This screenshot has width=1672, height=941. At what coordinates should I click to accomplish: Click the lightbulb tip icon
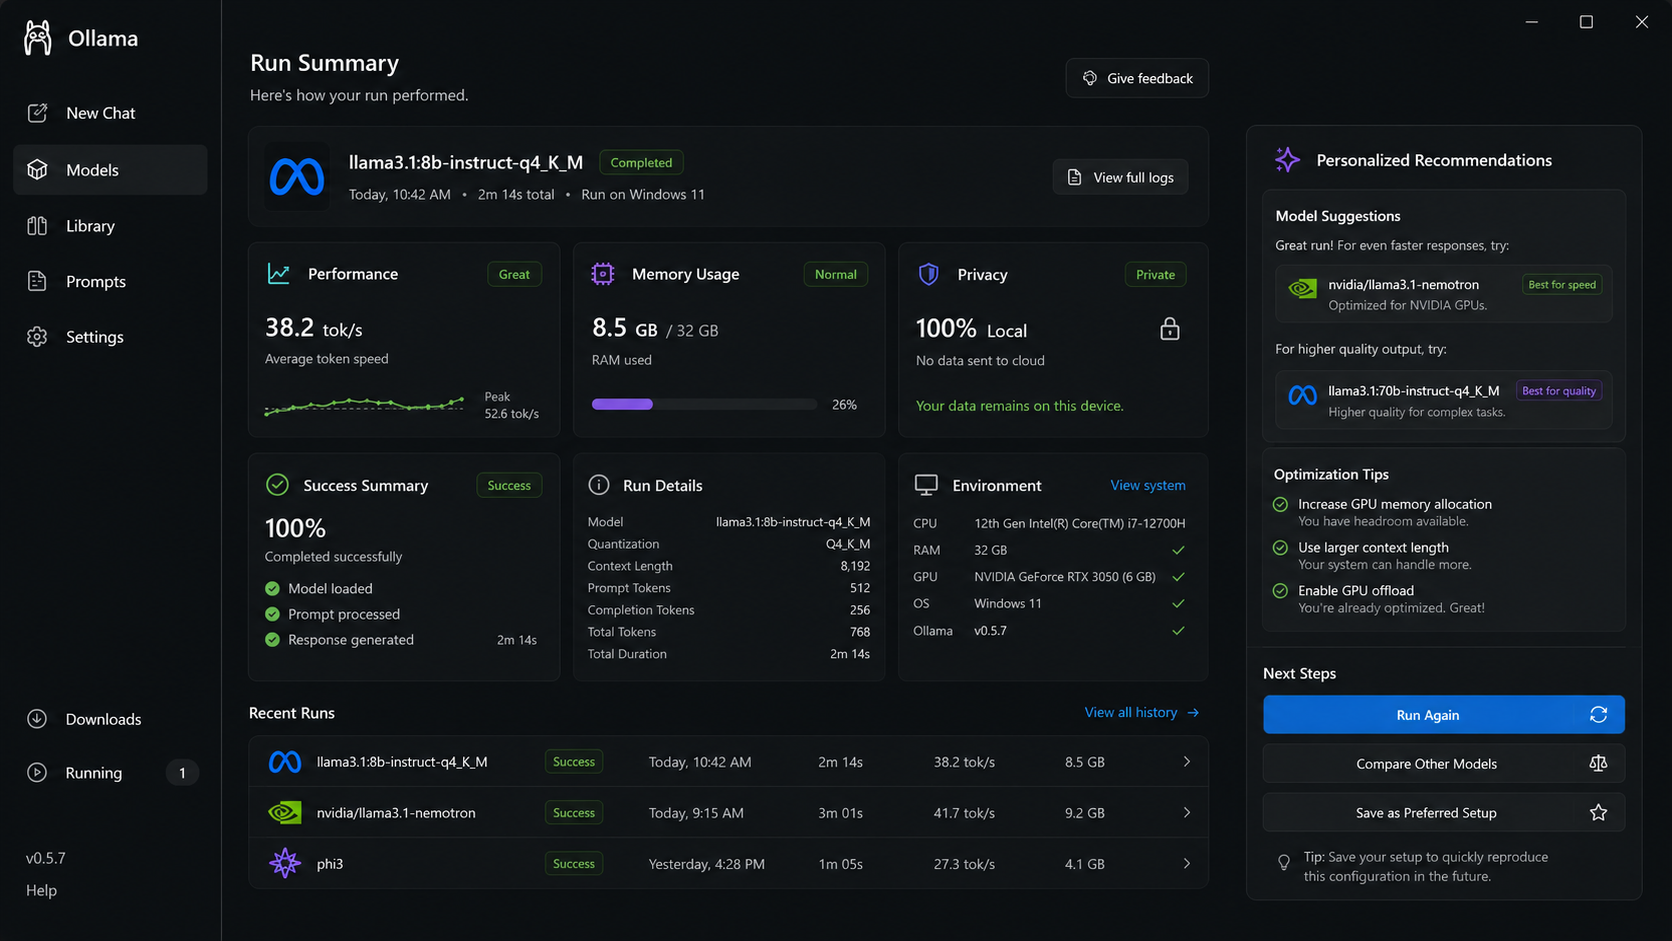click(1284, 862)
